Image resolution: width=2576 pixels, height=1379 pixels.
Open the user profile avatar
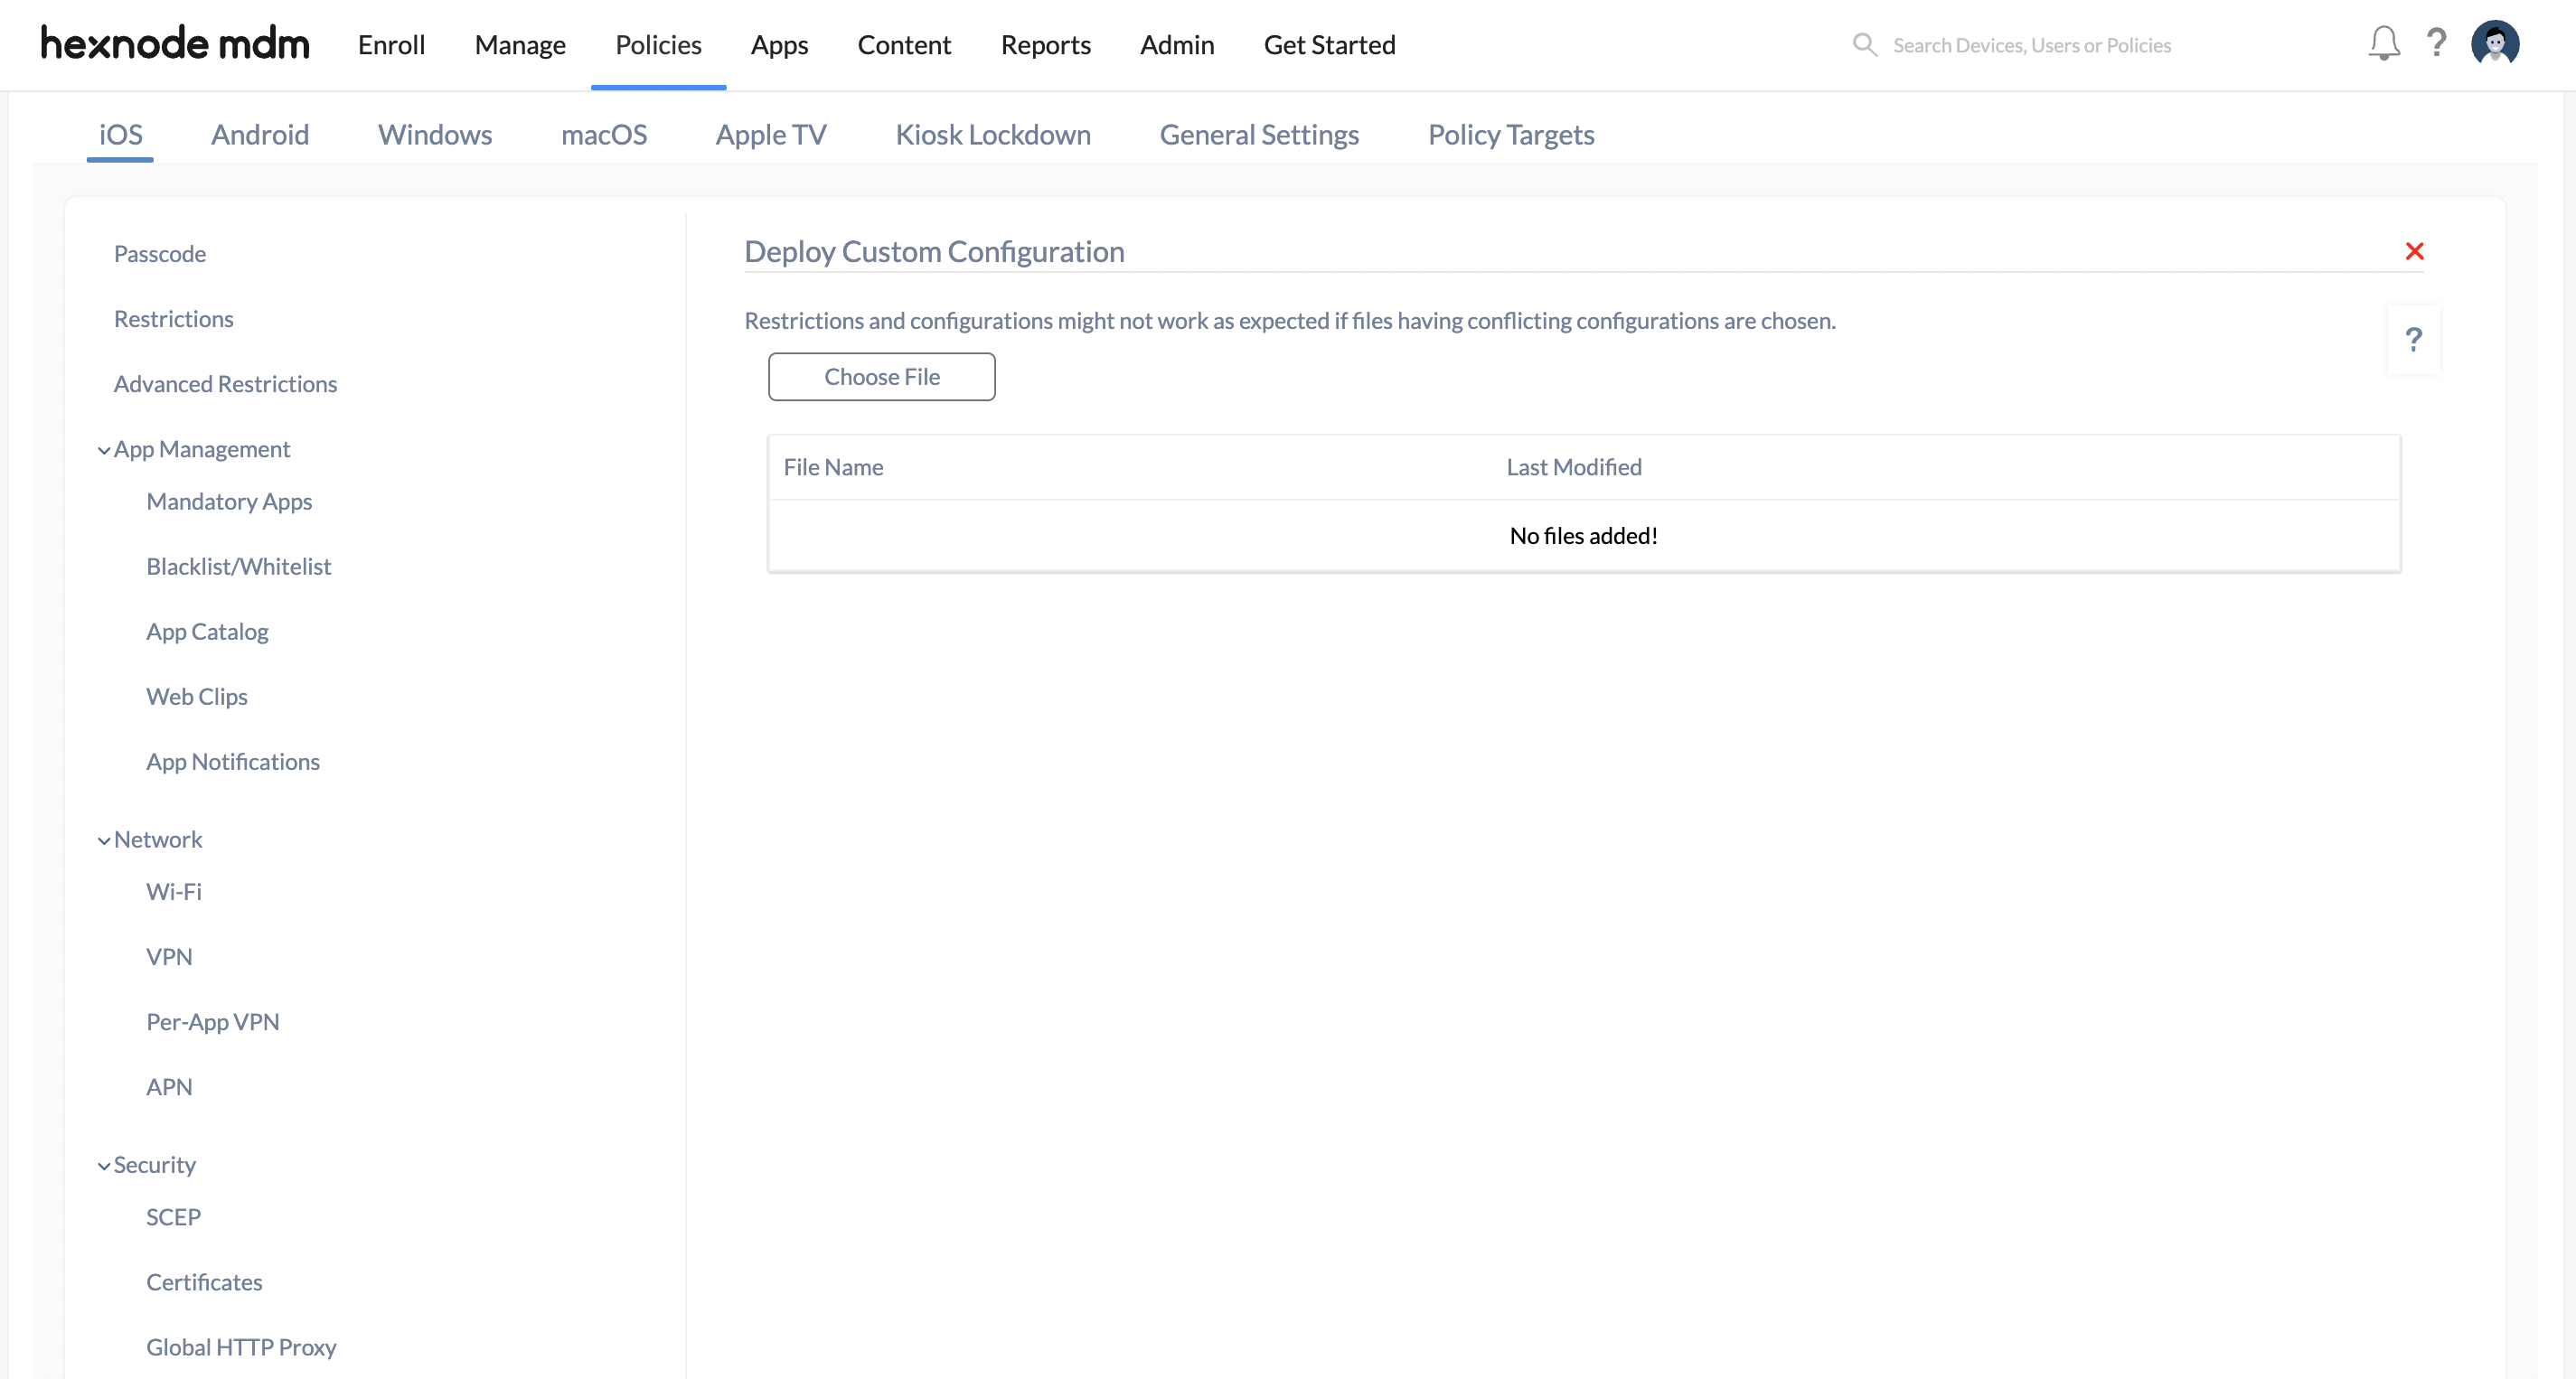(2495, 43)
